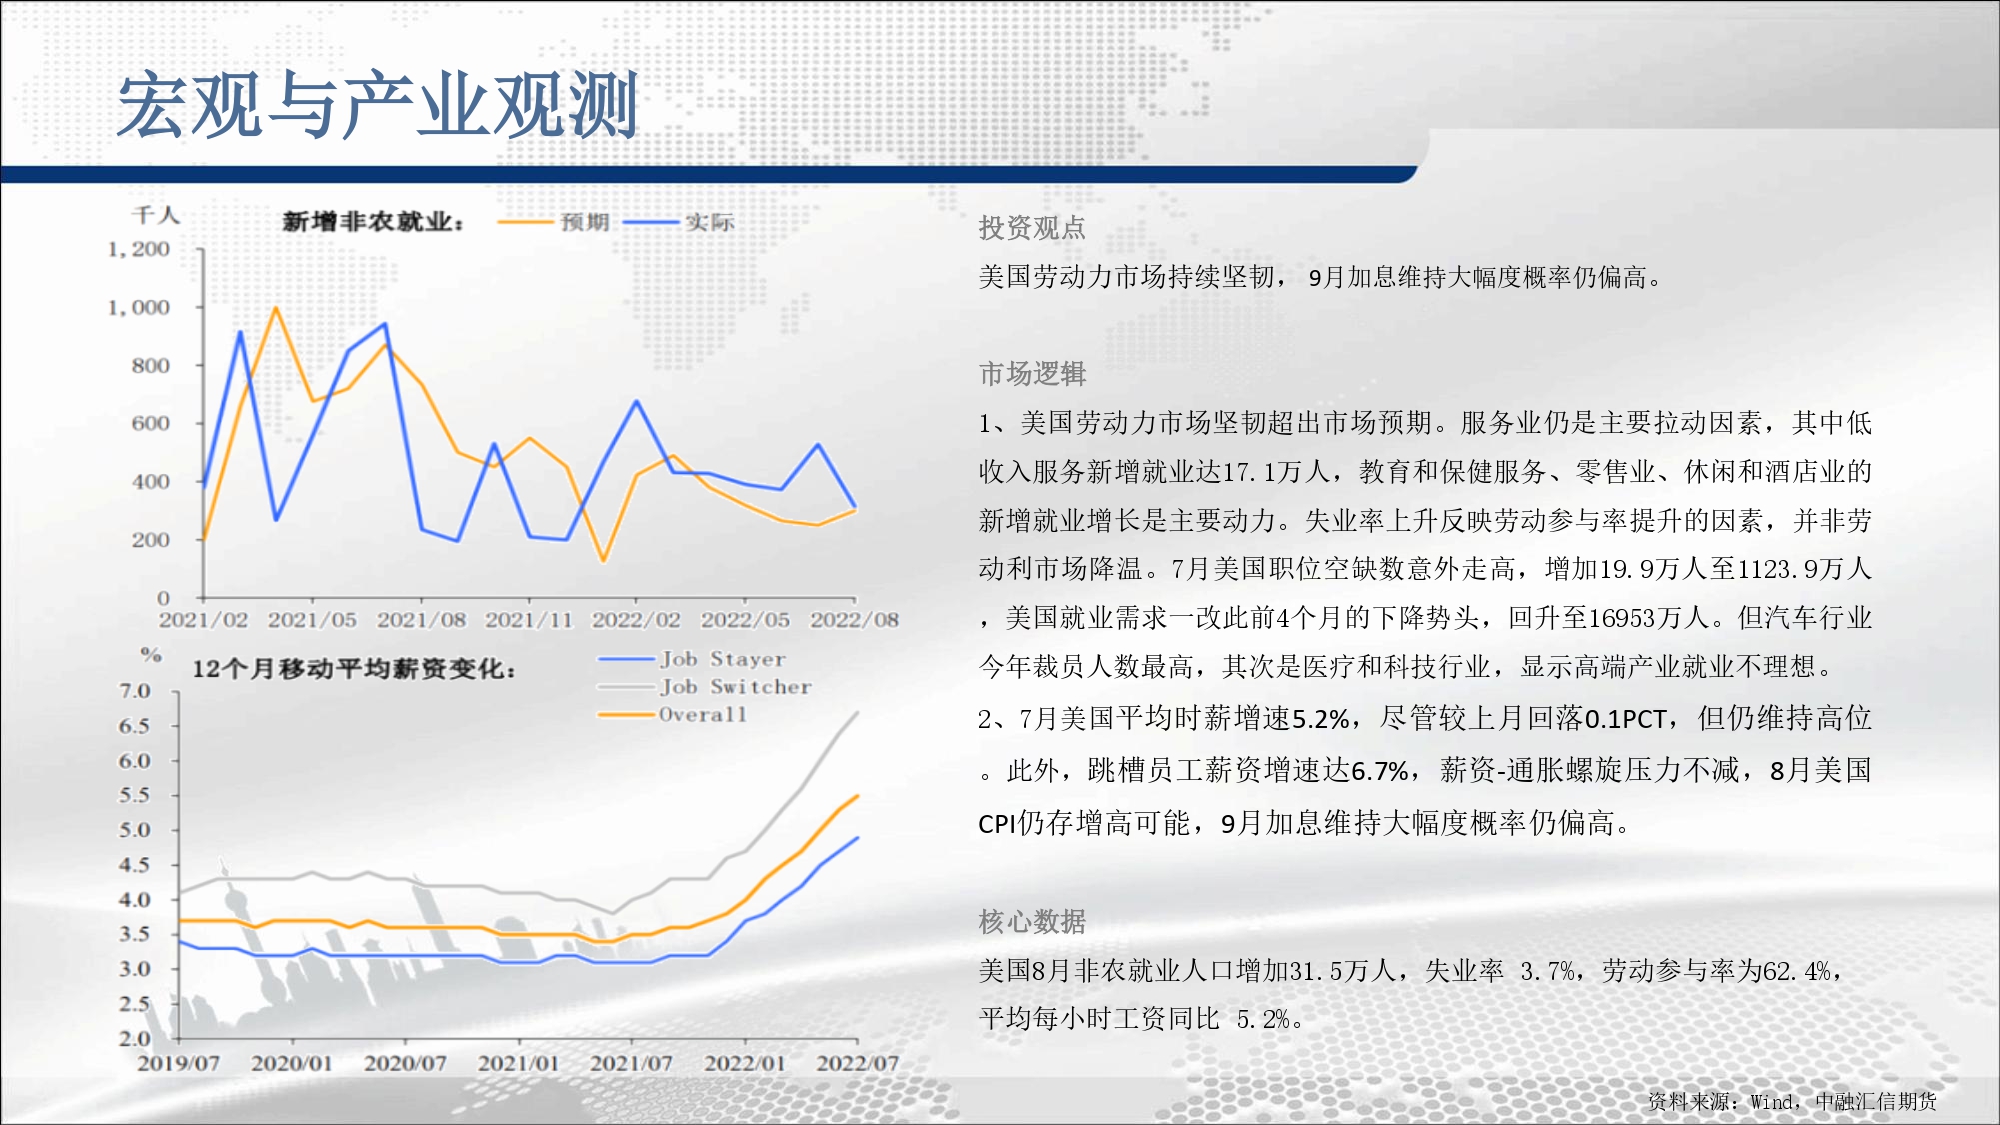Screen dimensions: 2000x1125
Task: Click the 2022/02 x-axis label
Action: coord(636,620)
